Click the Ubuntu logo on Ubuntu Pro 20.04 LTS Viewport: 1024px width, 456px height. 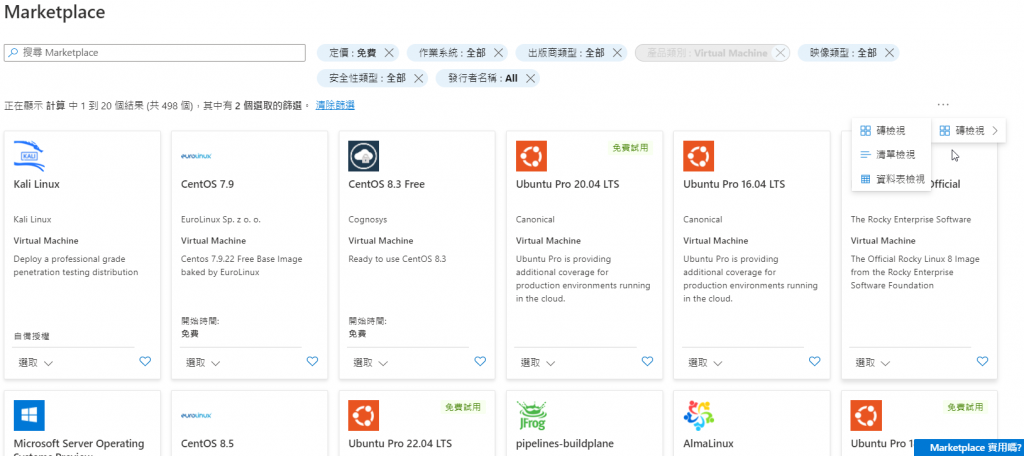point(531,156)
